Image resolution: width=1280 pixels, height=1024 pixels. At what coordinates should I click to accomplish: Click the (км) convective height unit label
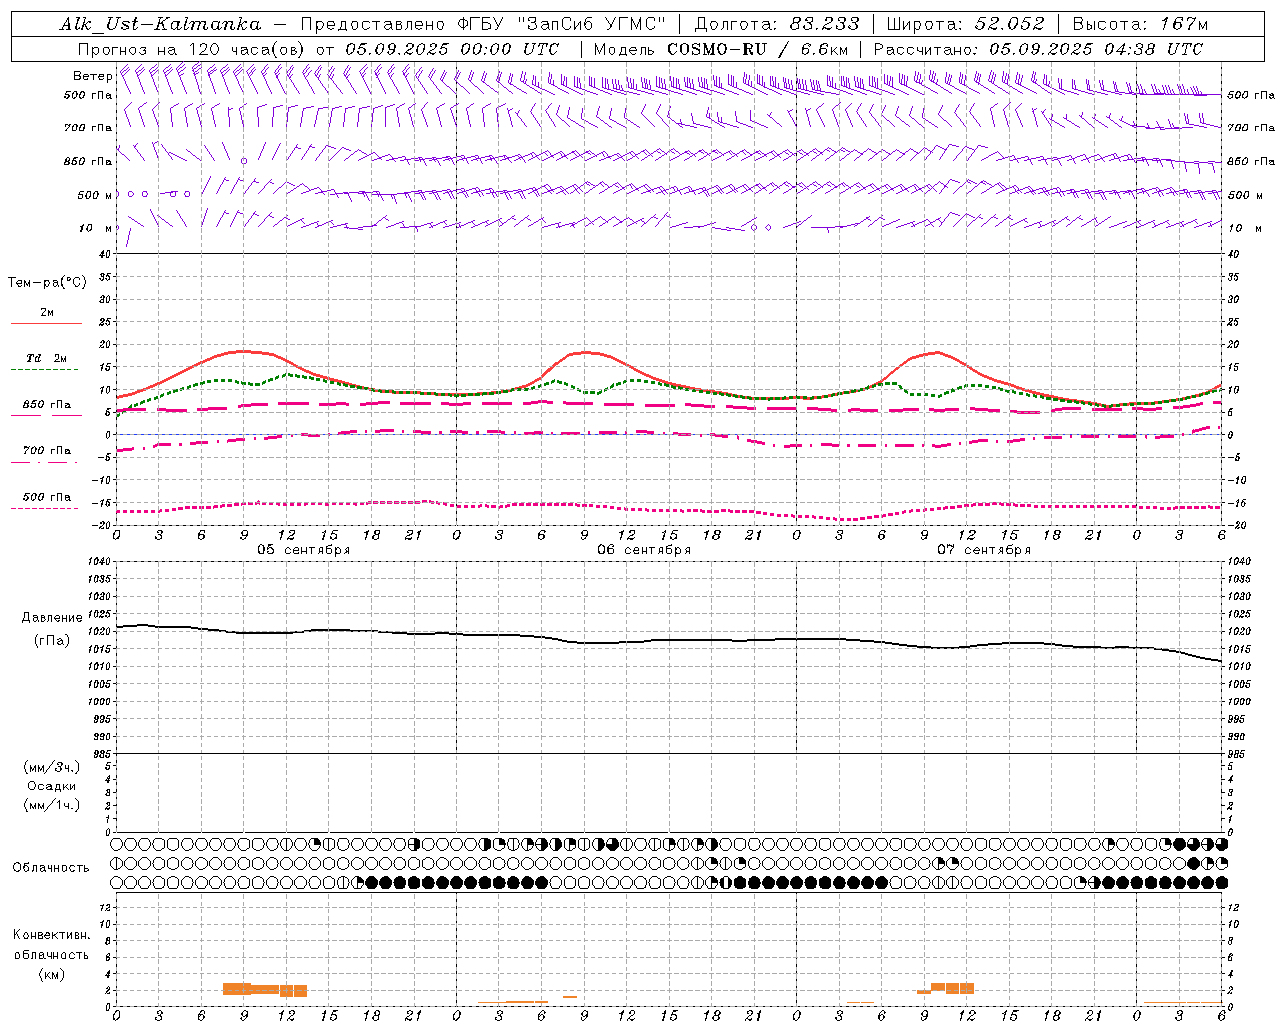tap(51, 974)
